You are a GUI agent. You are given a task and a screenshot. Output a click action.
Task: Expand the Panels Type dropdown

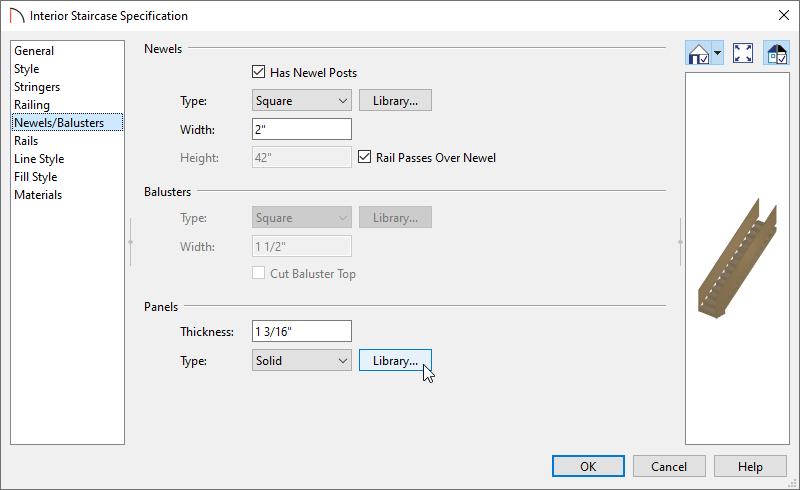click(302, 360)
